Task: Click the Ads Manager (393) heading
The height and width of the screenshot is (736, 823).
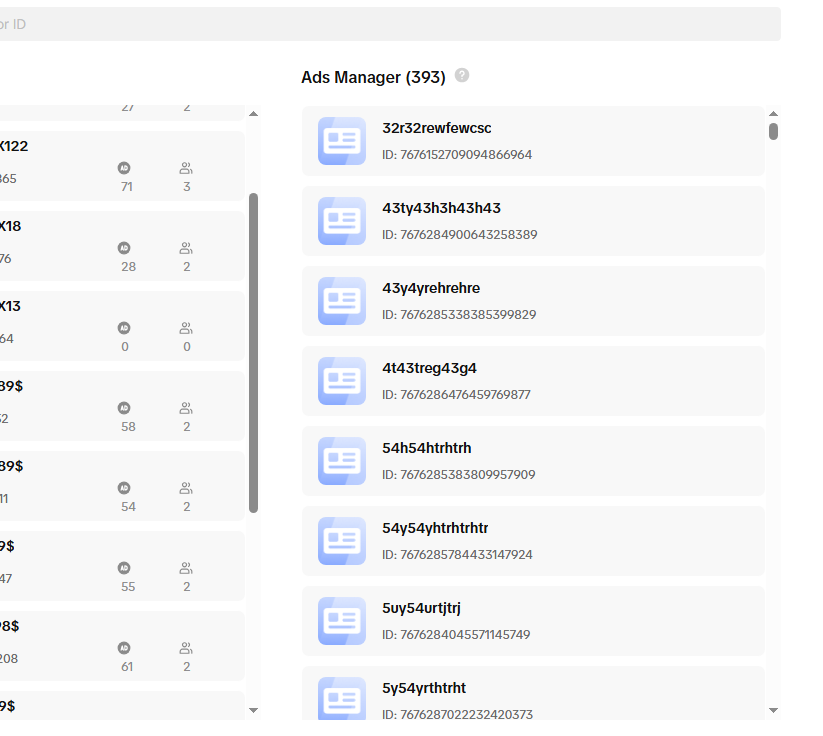Action: 373,77
